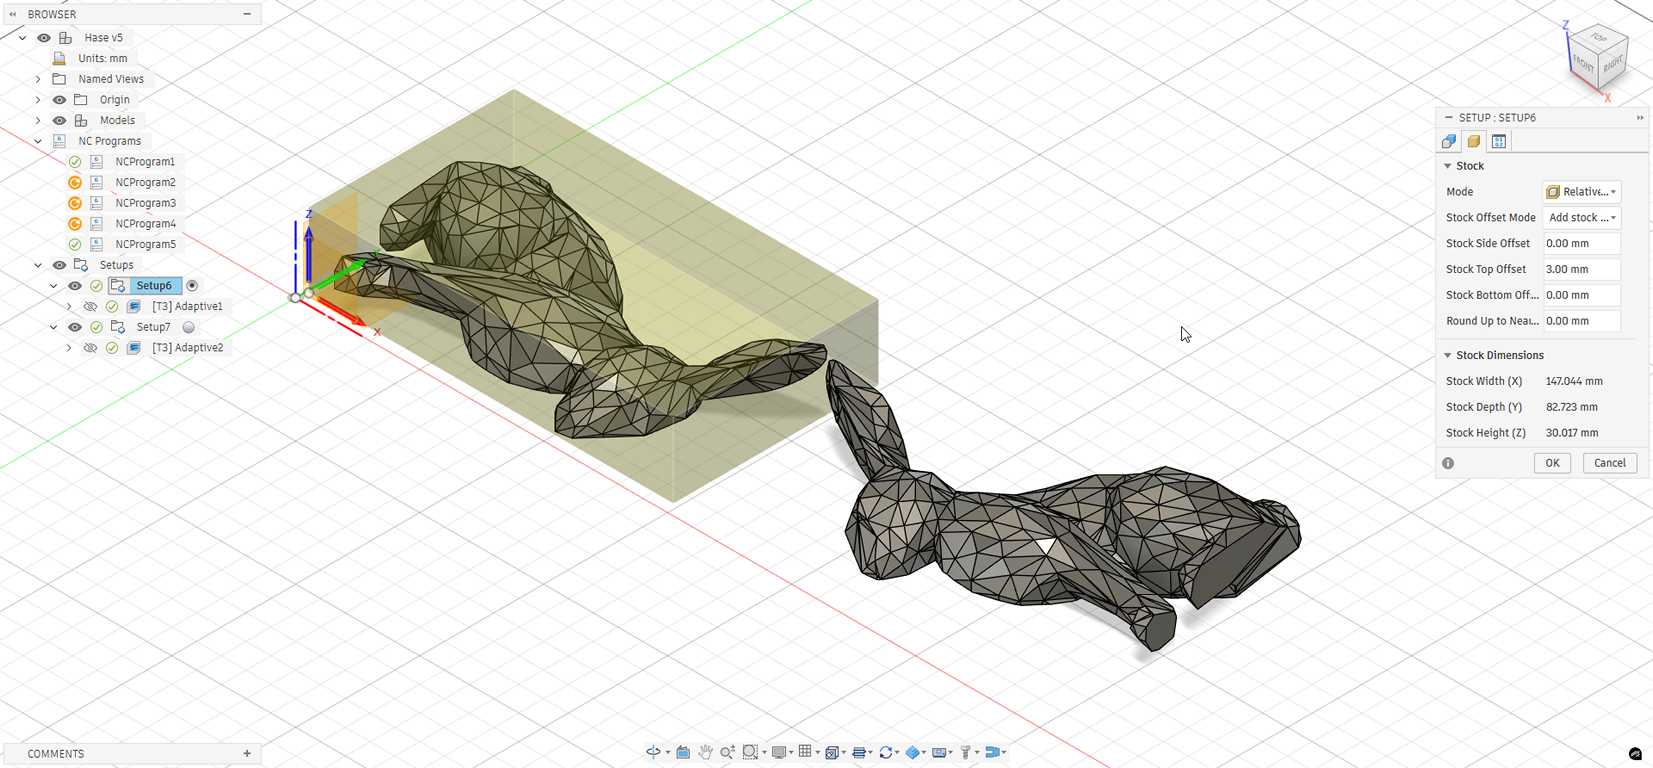Expand the Adaptive1 operation
1653x768 pixels.
coord(69,306)
